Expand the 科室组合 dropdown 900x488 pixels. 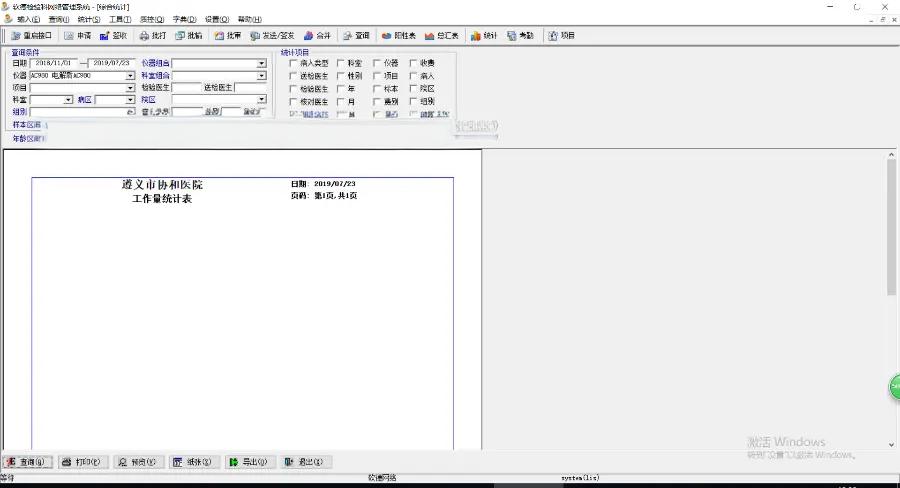[261, 76]
